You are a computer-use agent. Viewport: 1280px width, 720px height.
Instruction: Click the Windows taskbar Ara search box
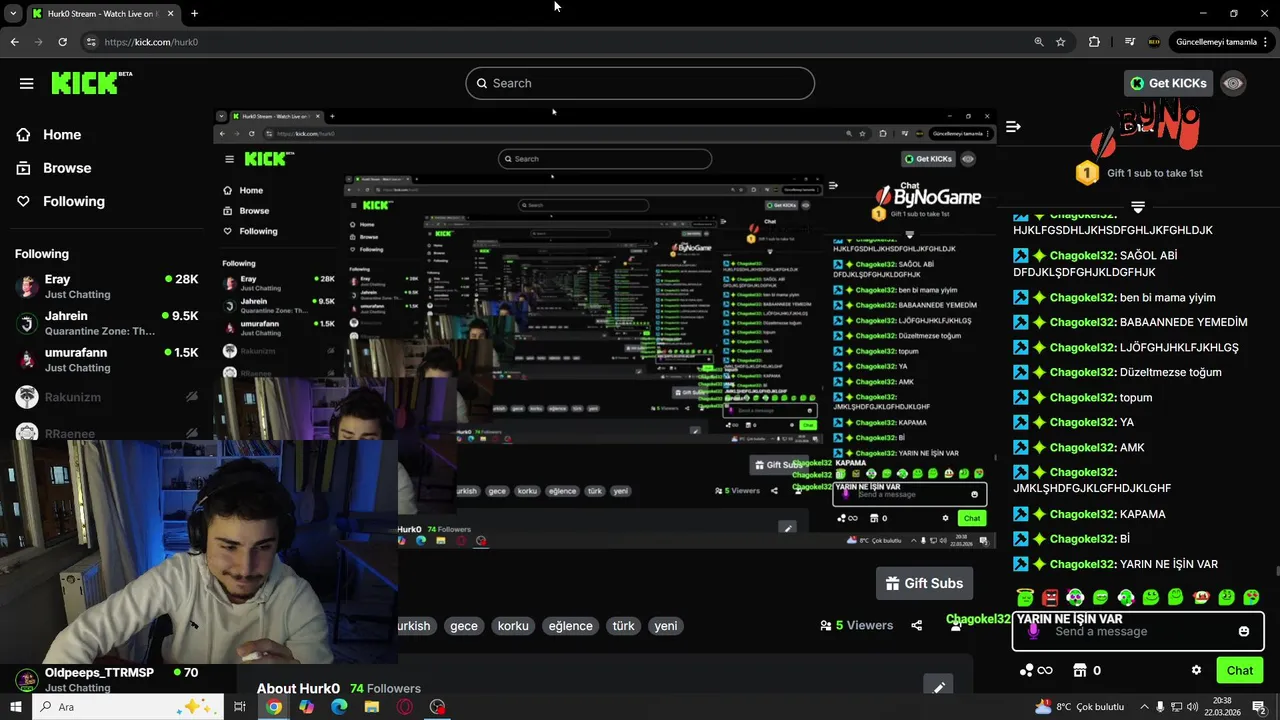click(127, 707)
